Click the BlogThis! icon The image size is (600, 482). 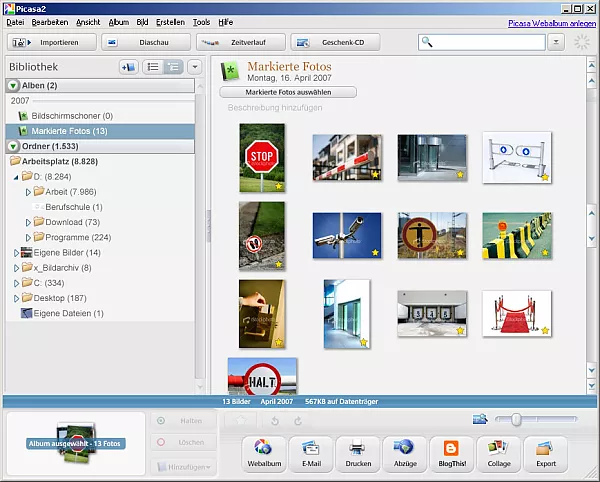(x=451, y=452)
